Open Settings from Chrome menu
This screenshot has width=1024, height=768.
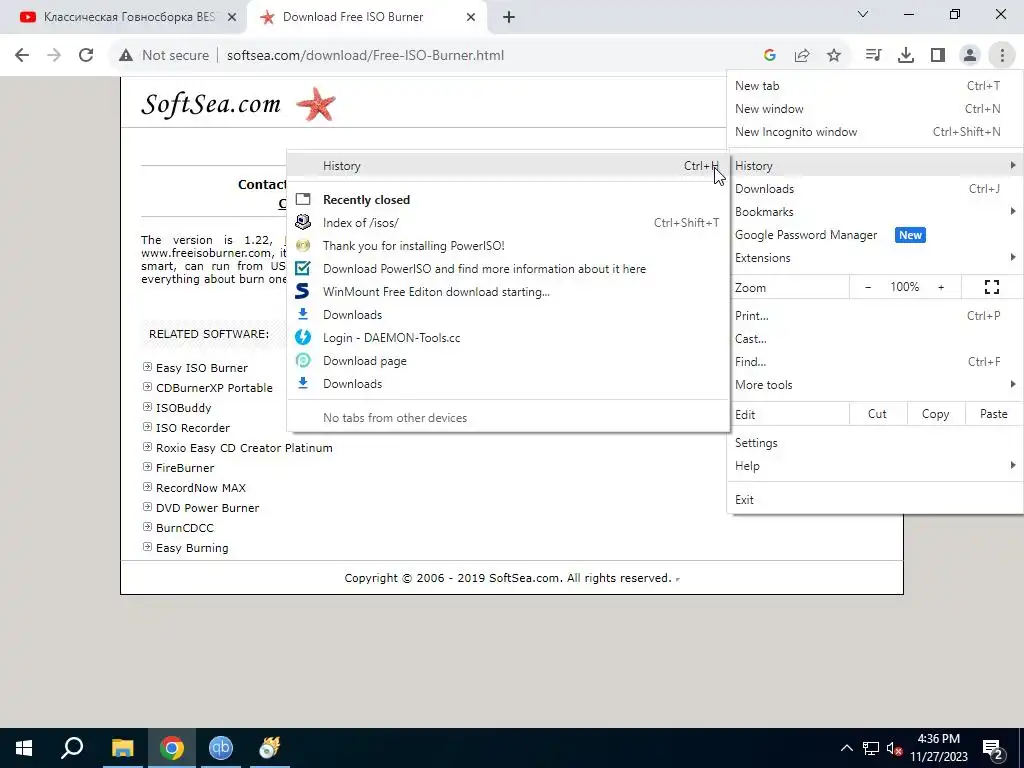pos(875,443)
